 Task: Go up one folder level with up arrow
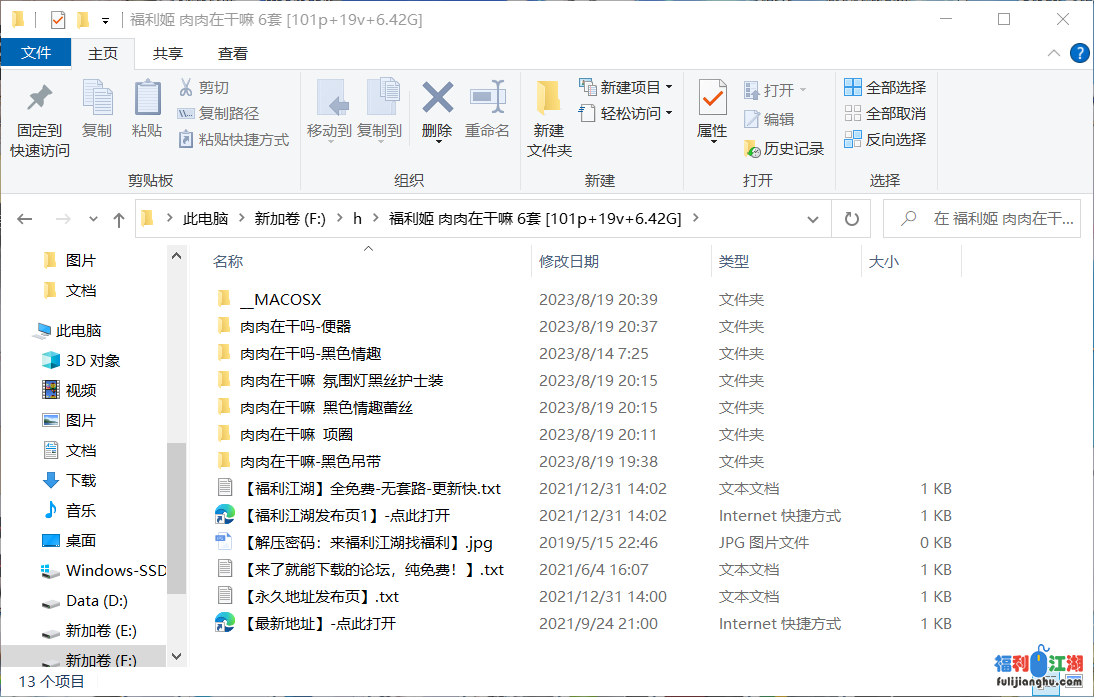[x=119, y=219]
